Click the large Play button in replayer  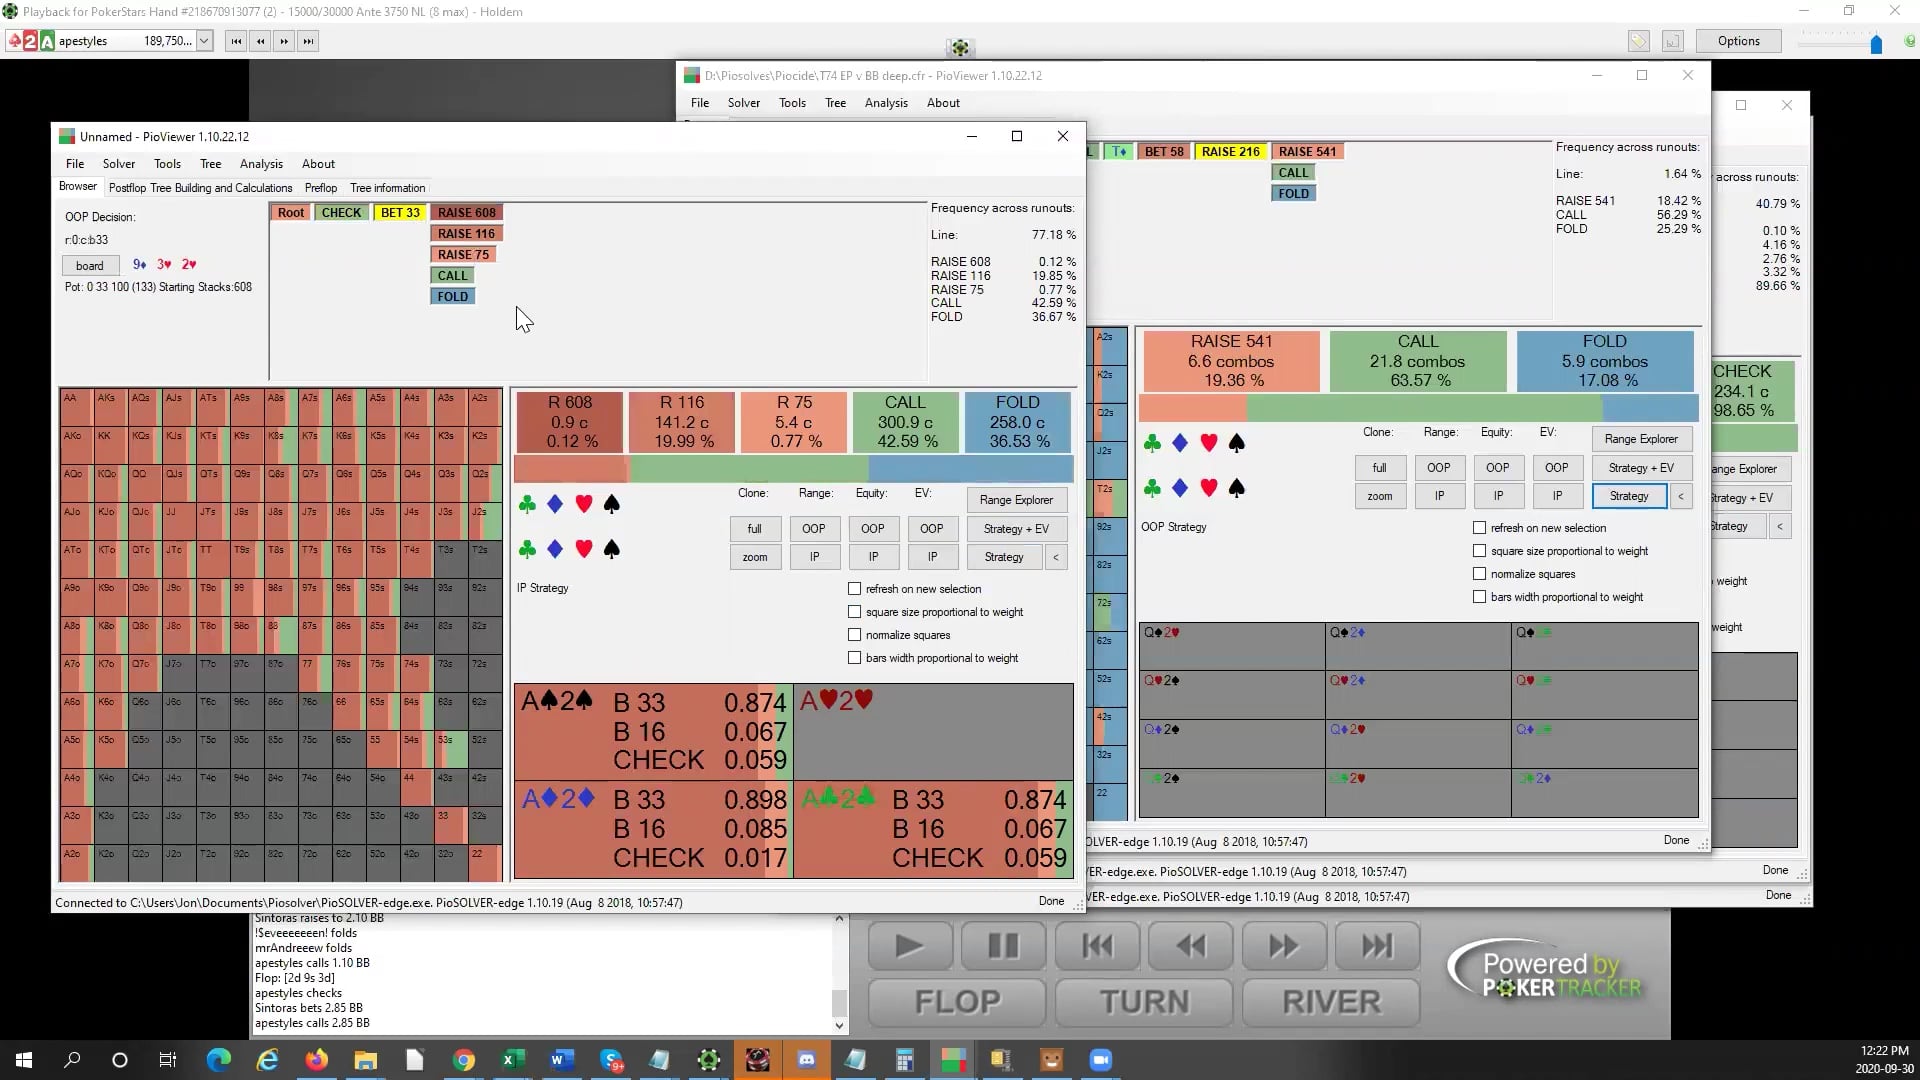909,946
